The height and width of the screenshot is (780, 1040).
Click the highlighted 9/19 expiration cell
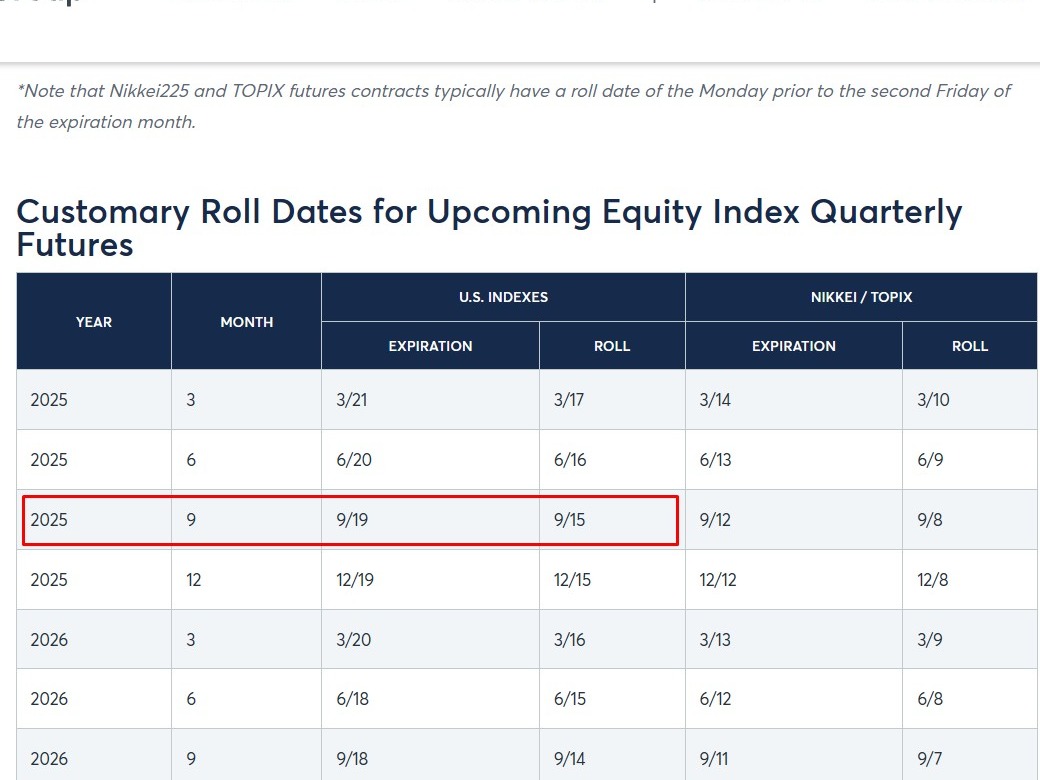(353, 520)
